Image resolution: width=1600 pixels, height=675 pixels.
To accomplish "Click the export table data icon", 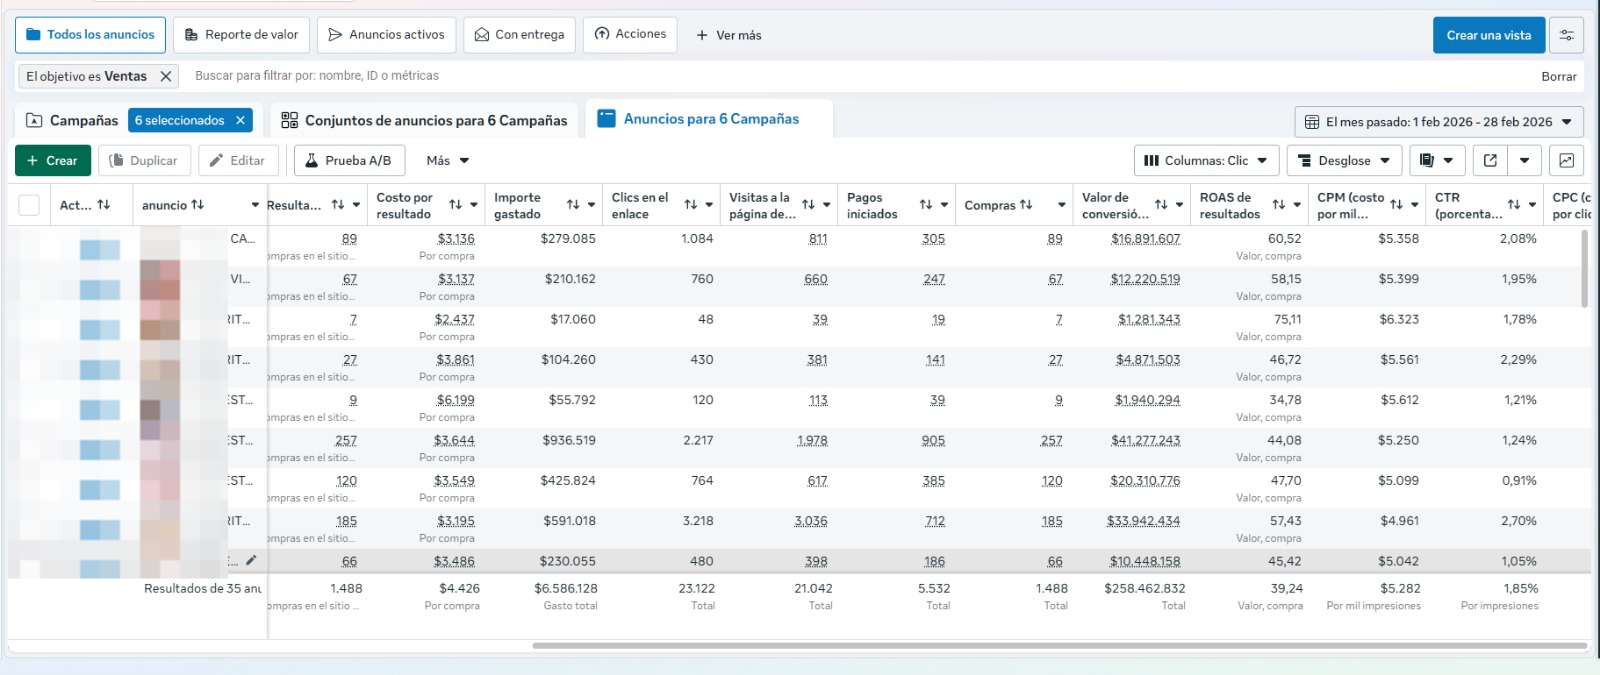I will tap(1490, 160).
